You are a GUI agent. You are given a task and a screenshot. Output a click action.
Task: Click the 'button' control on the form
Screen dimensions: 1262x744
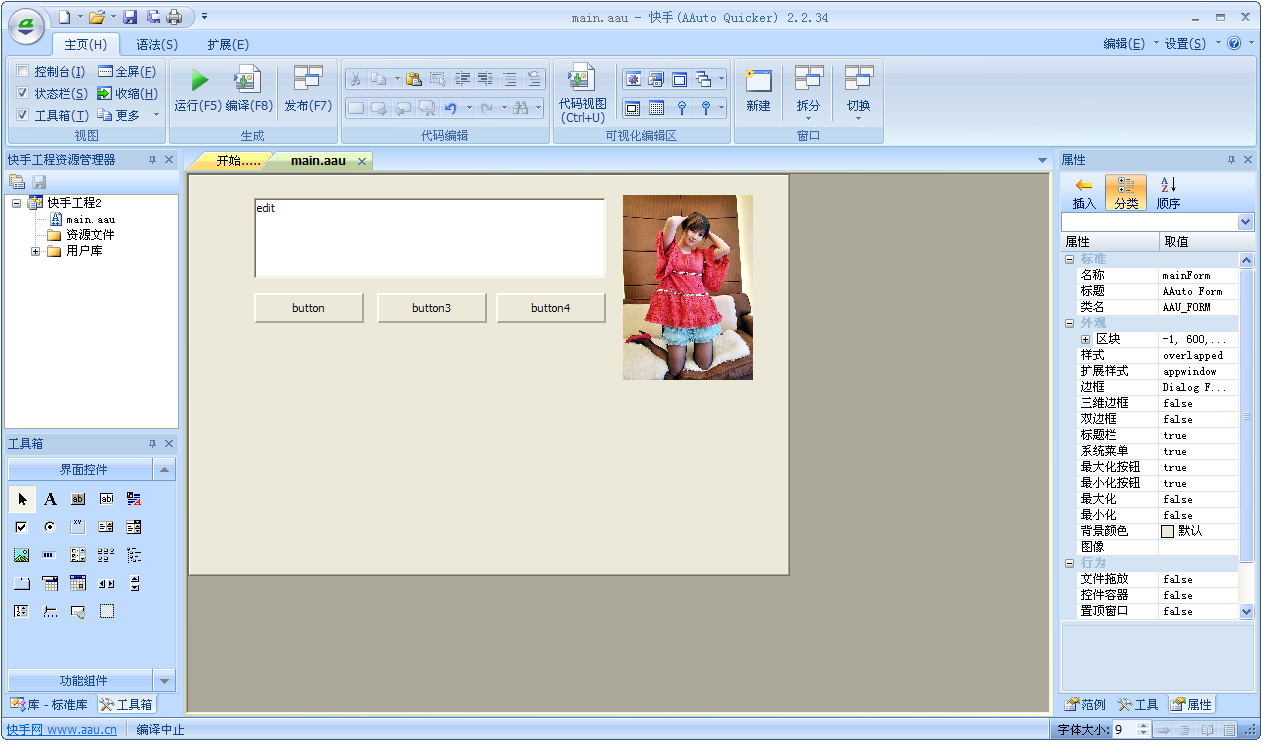308,308
